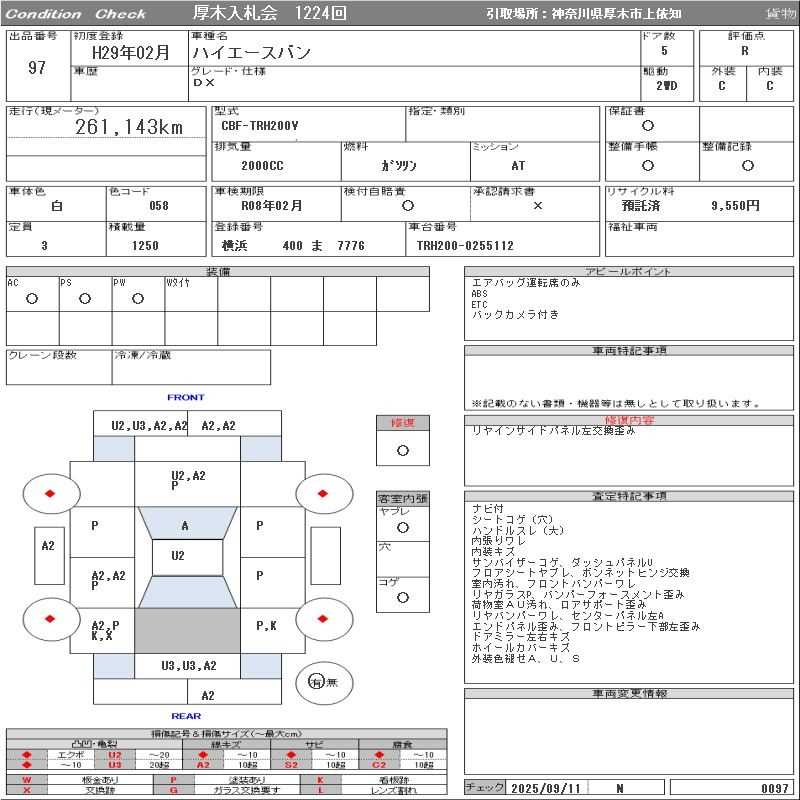Viewport: 800px width, 800px height.
Task: Click appeal point バックカメラ付き
Action: 515,315
